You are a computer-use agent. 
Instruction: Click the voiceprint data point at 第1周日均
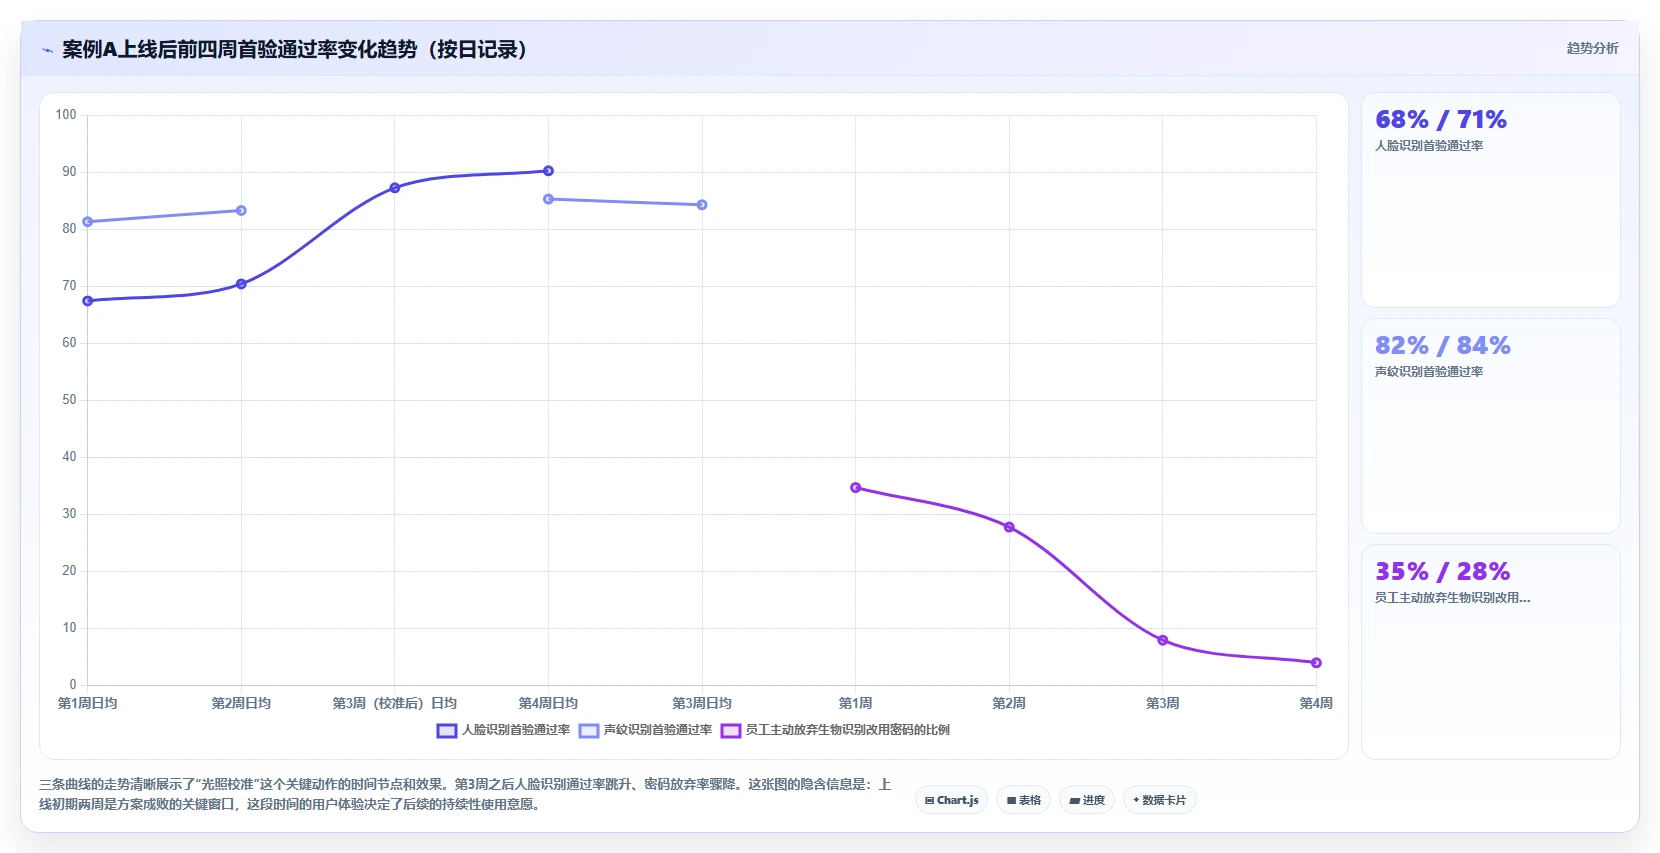pos(88,222)
